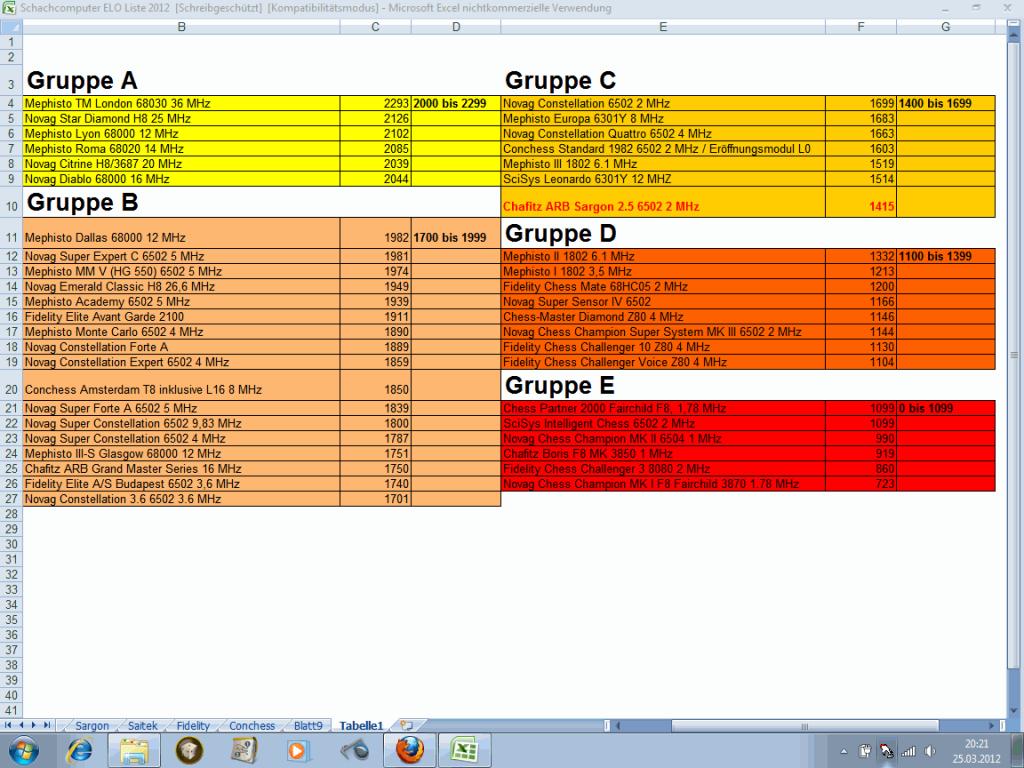Switch to the Sargon sheet tab
Screen dimensions: 1024x768
pos(92,726)
